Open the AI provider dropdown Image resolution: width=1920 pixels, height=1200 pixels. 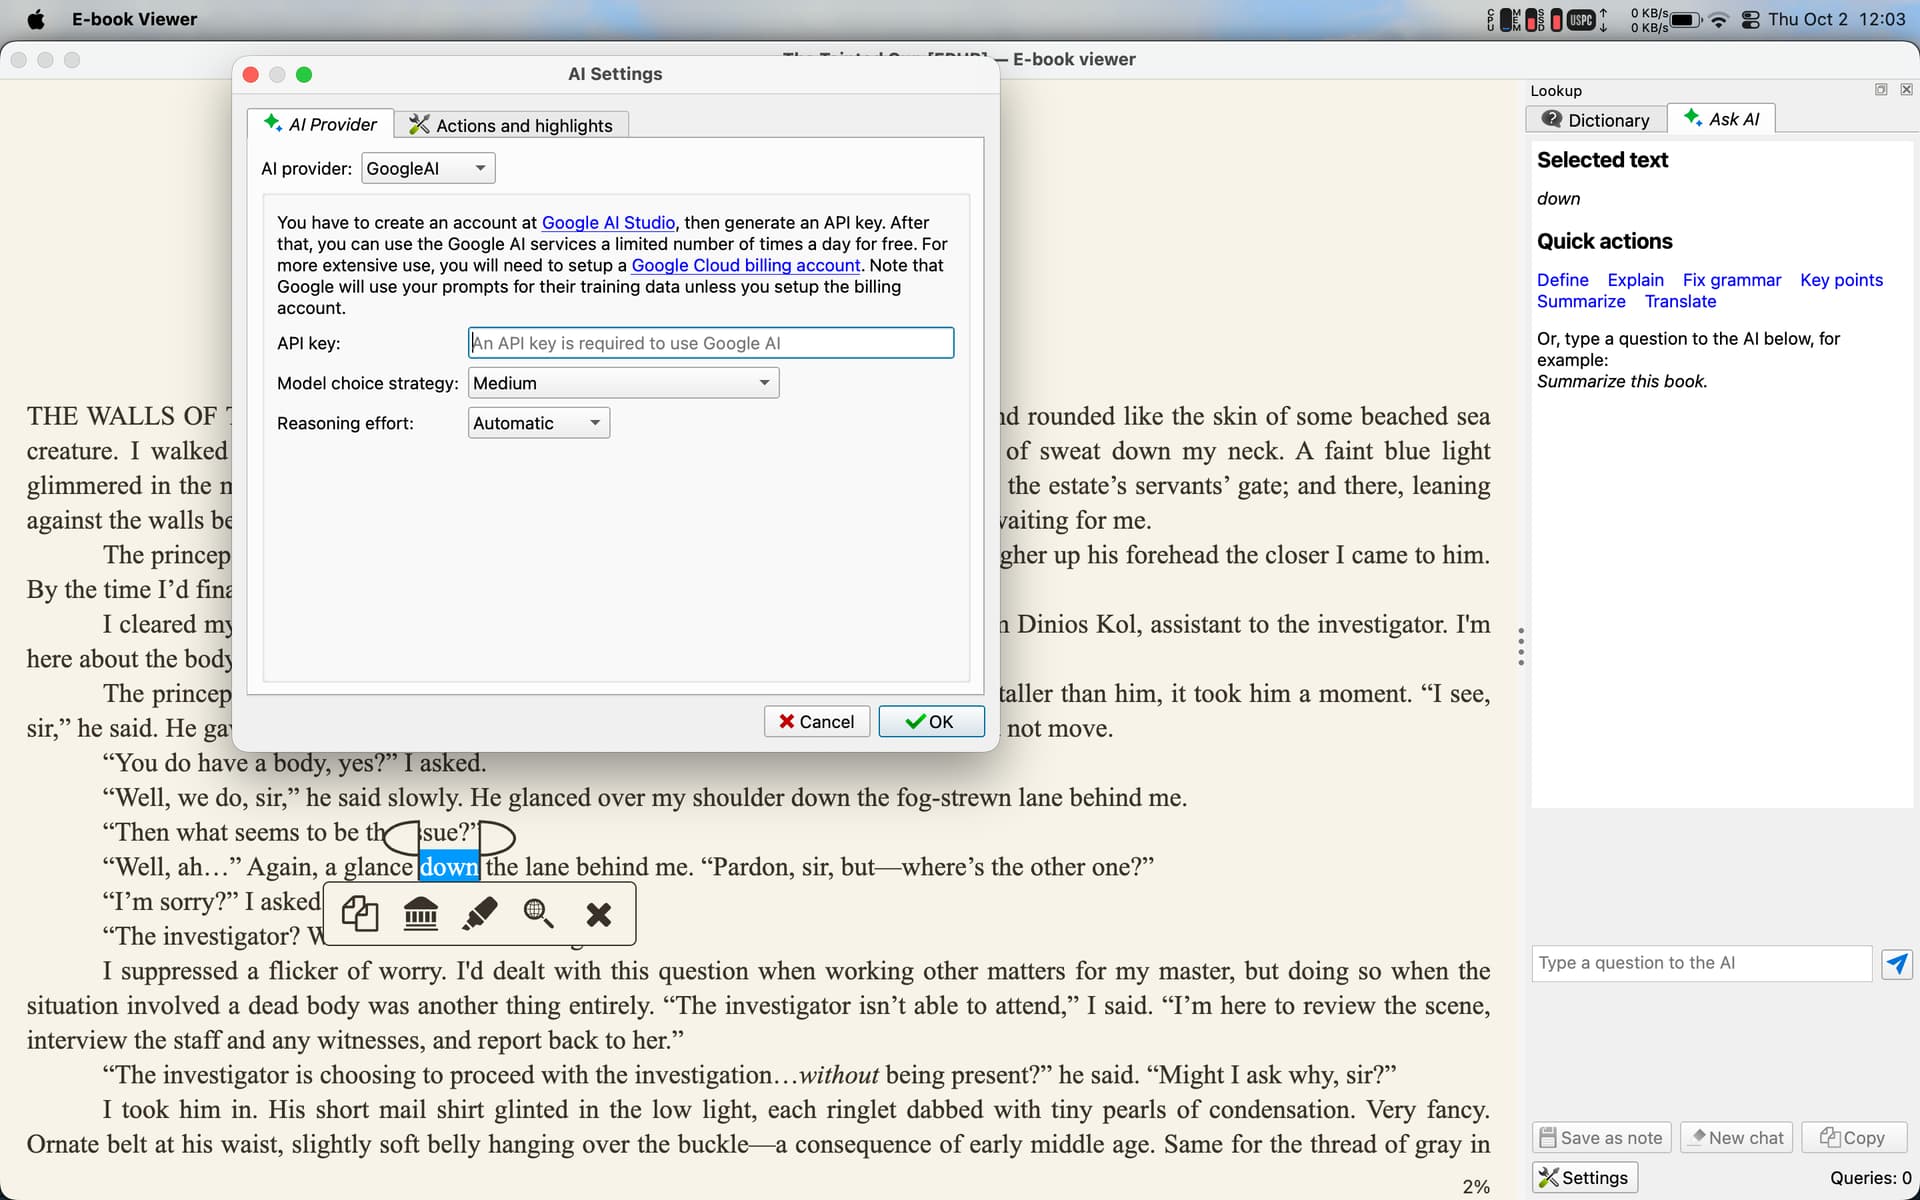[428, 168]
